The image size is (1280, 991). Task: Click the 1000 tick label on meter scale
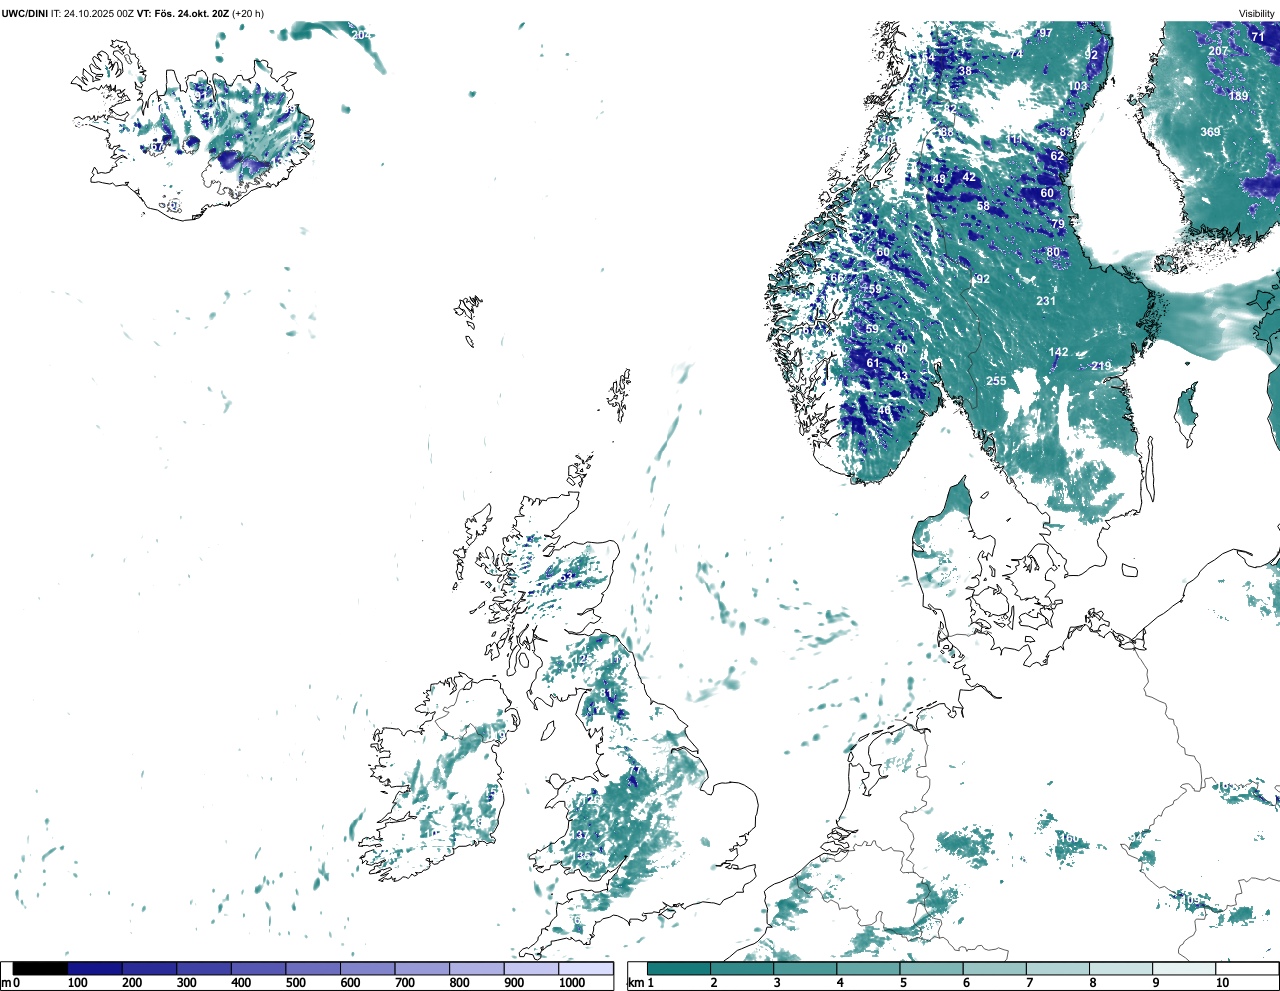(x=572, y=983)
